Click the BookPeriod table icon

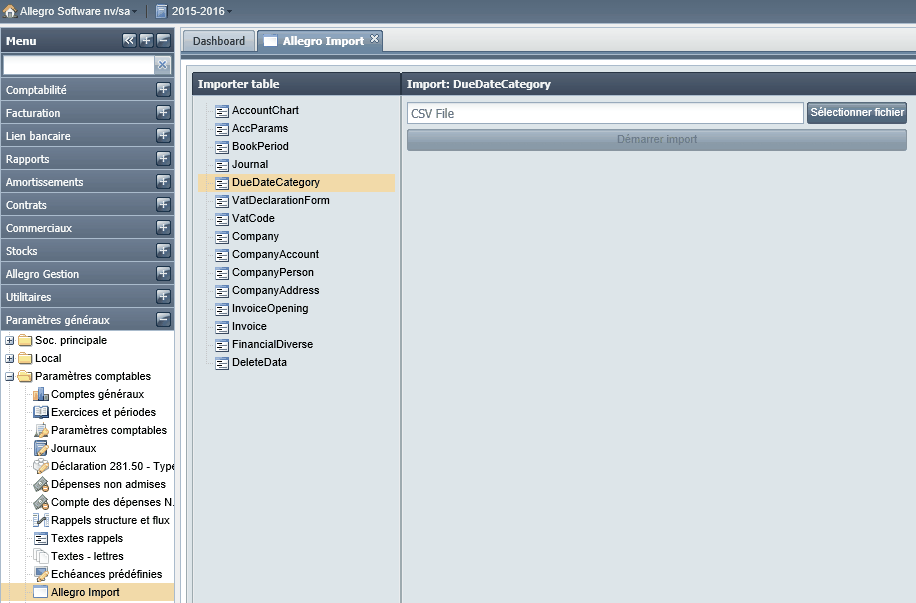click(x=222, y=147)
